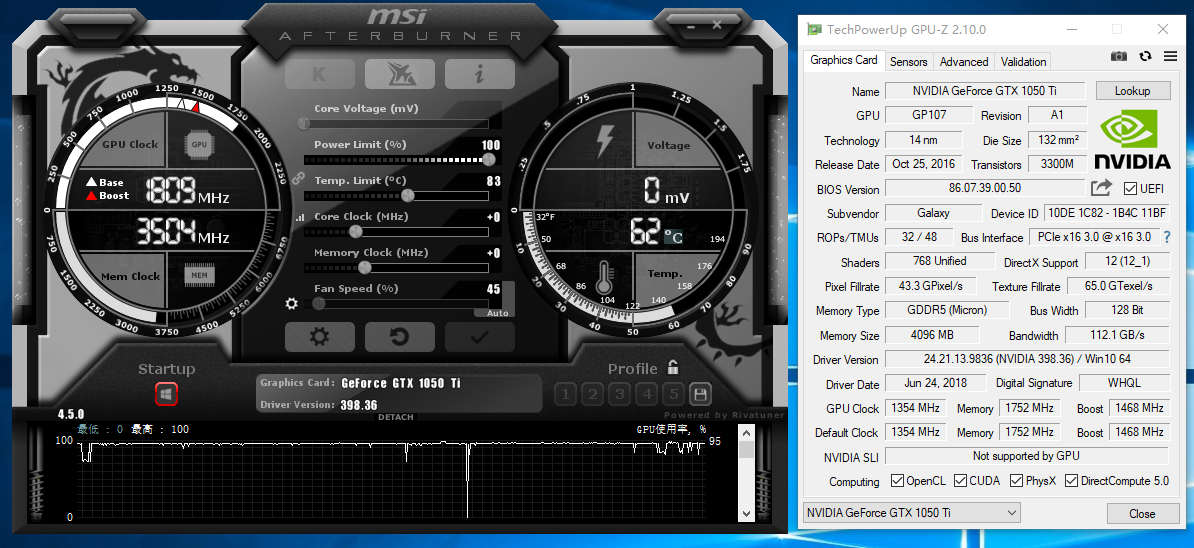The image size is (1194, 548).
Task: Toggle the OpenCL checkbox
Action: [897, 481]
